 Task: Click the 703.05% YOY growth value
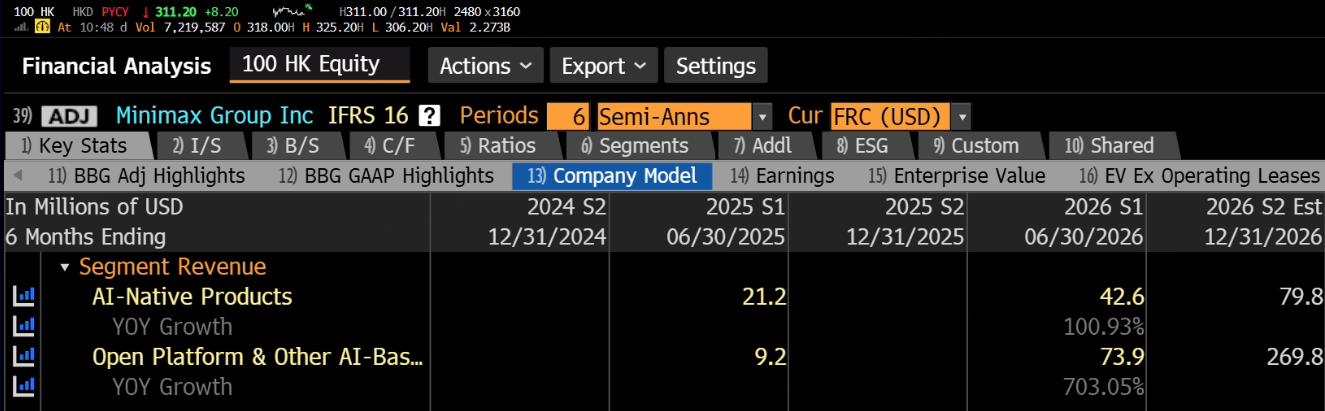[x=1105, y=387]
